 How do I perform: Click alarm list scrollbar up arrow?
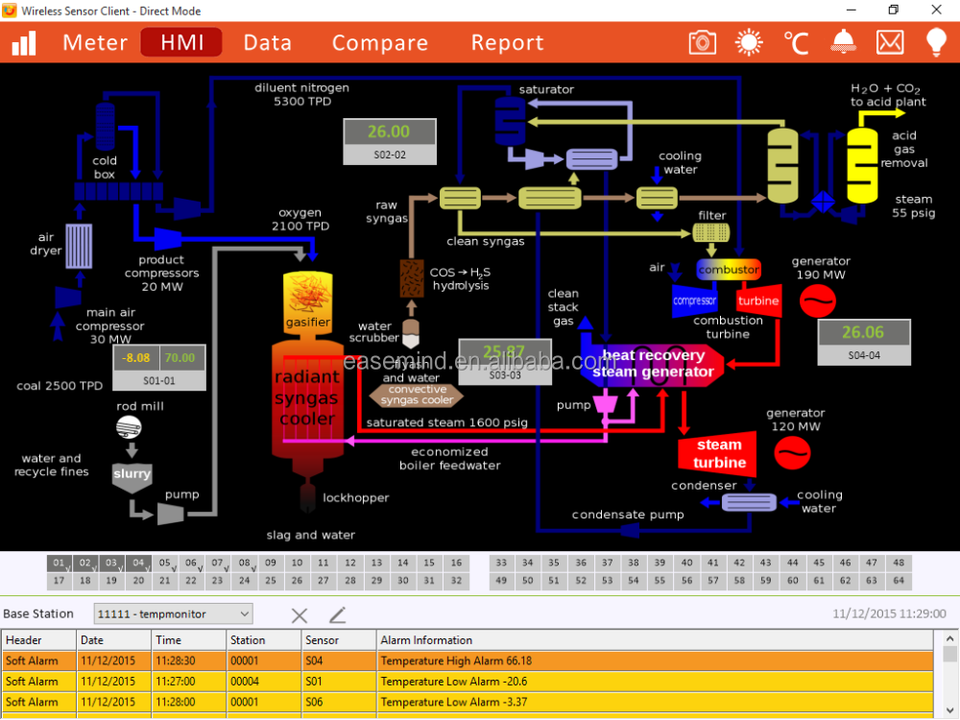950,639
